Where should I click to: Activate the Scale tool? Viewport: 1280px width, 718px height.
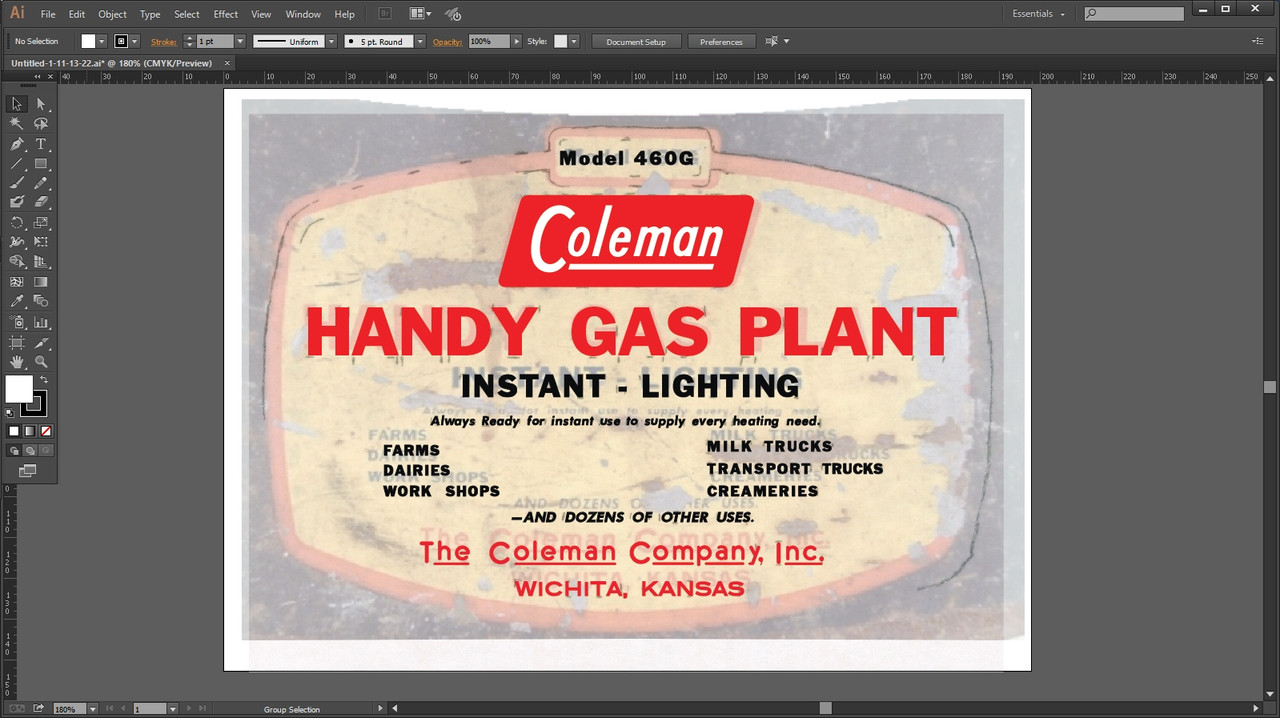coord(41,223)
